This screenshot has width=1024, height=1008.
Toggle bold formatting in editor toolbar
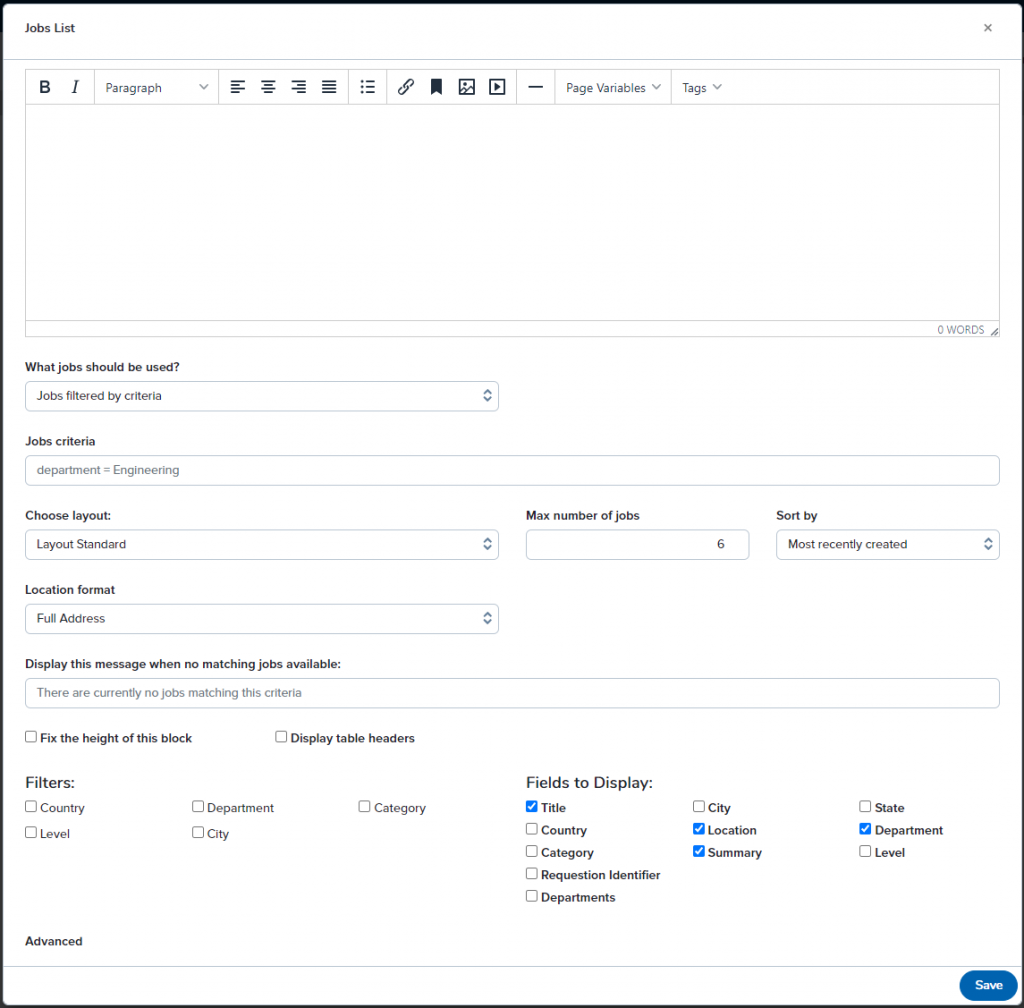45,88
